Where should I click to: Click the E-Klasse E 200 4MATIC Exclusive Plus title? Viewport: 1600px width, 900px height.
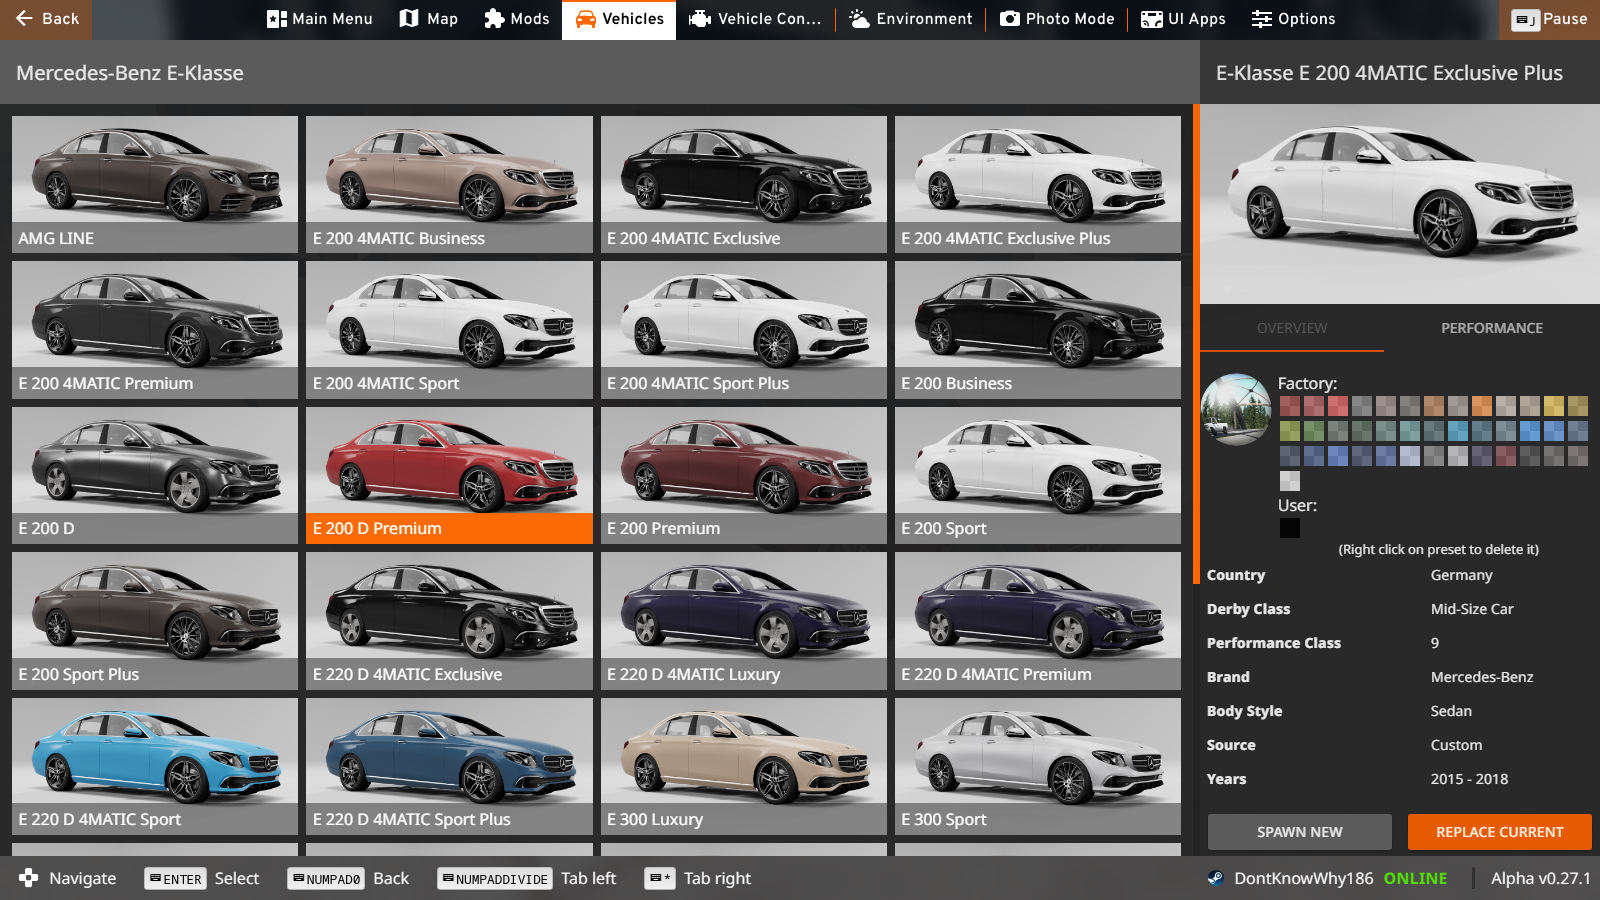pos(1389,73)
